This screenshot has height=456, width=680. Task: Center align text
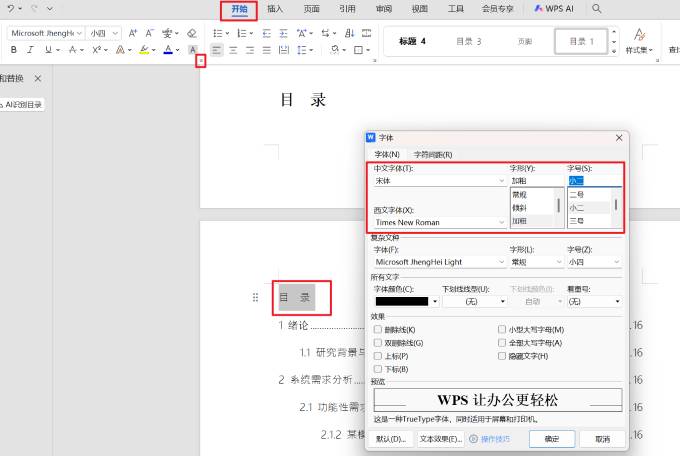233,50
